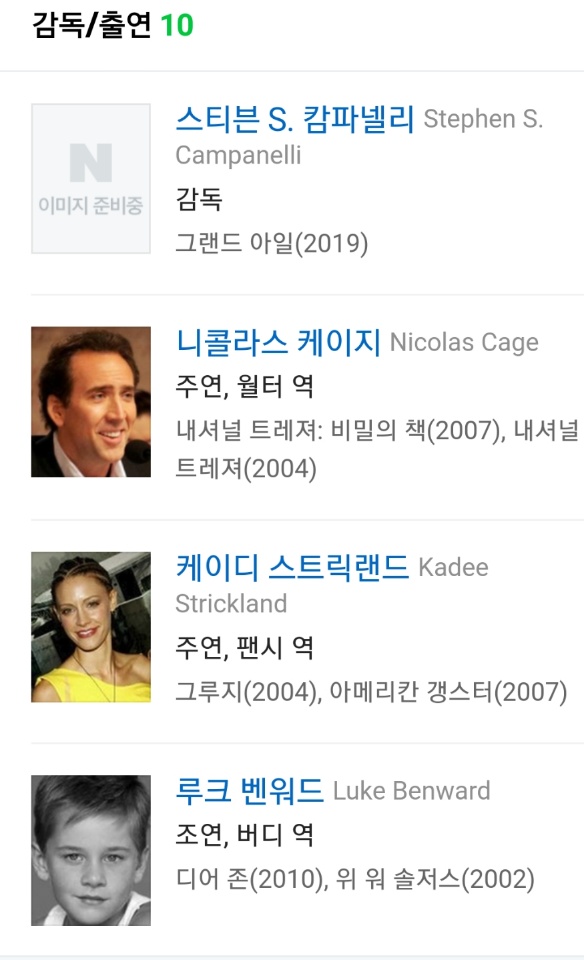Select 그루지(2004) film text

pyautogui.click(x=248, y=692)
